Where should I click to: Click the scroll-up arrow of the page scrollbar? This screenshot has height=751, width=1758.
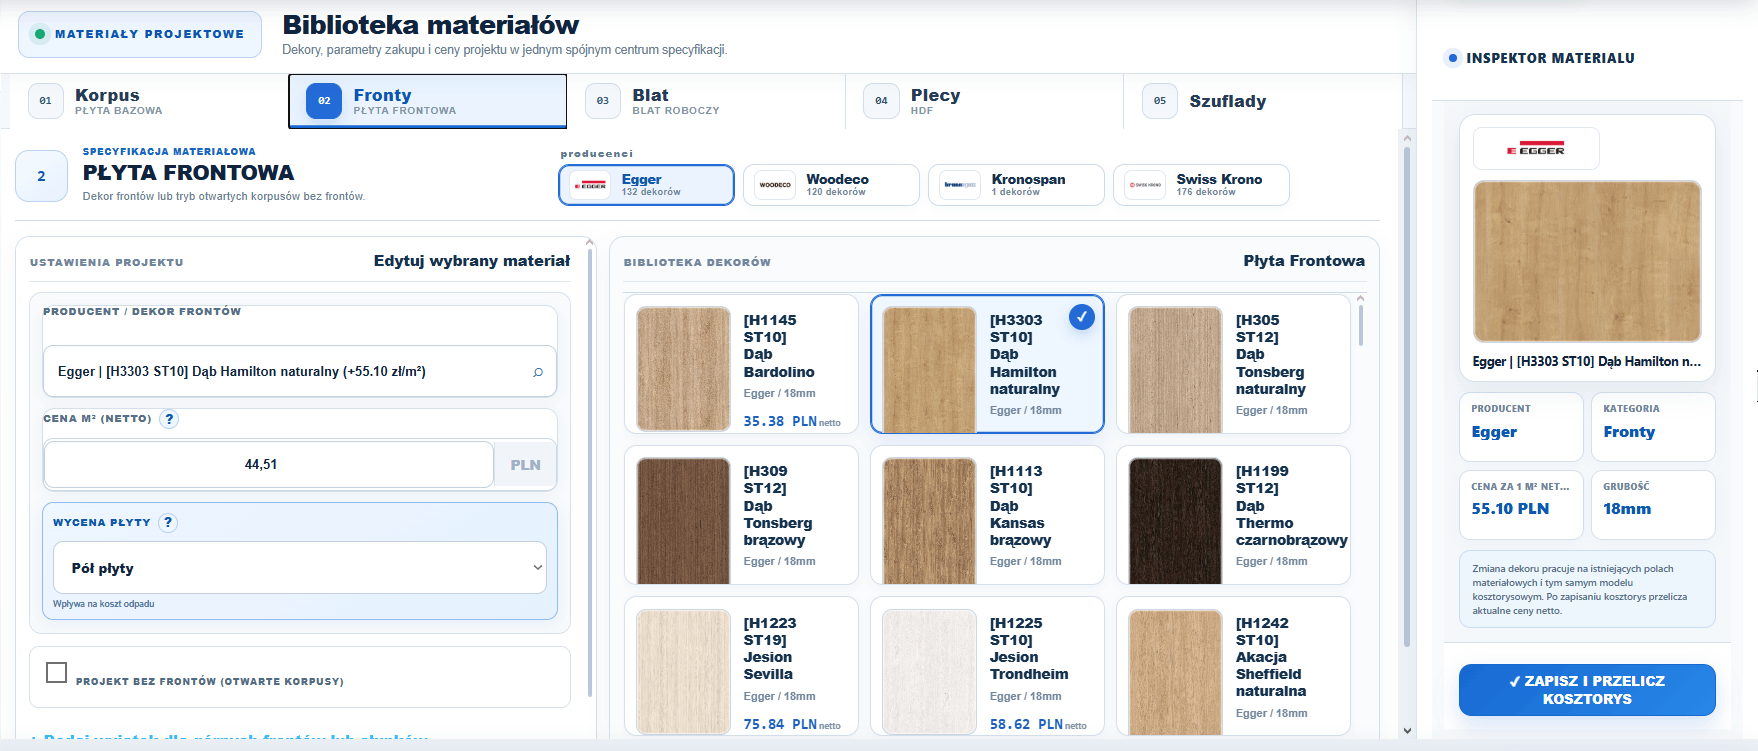1407,138
